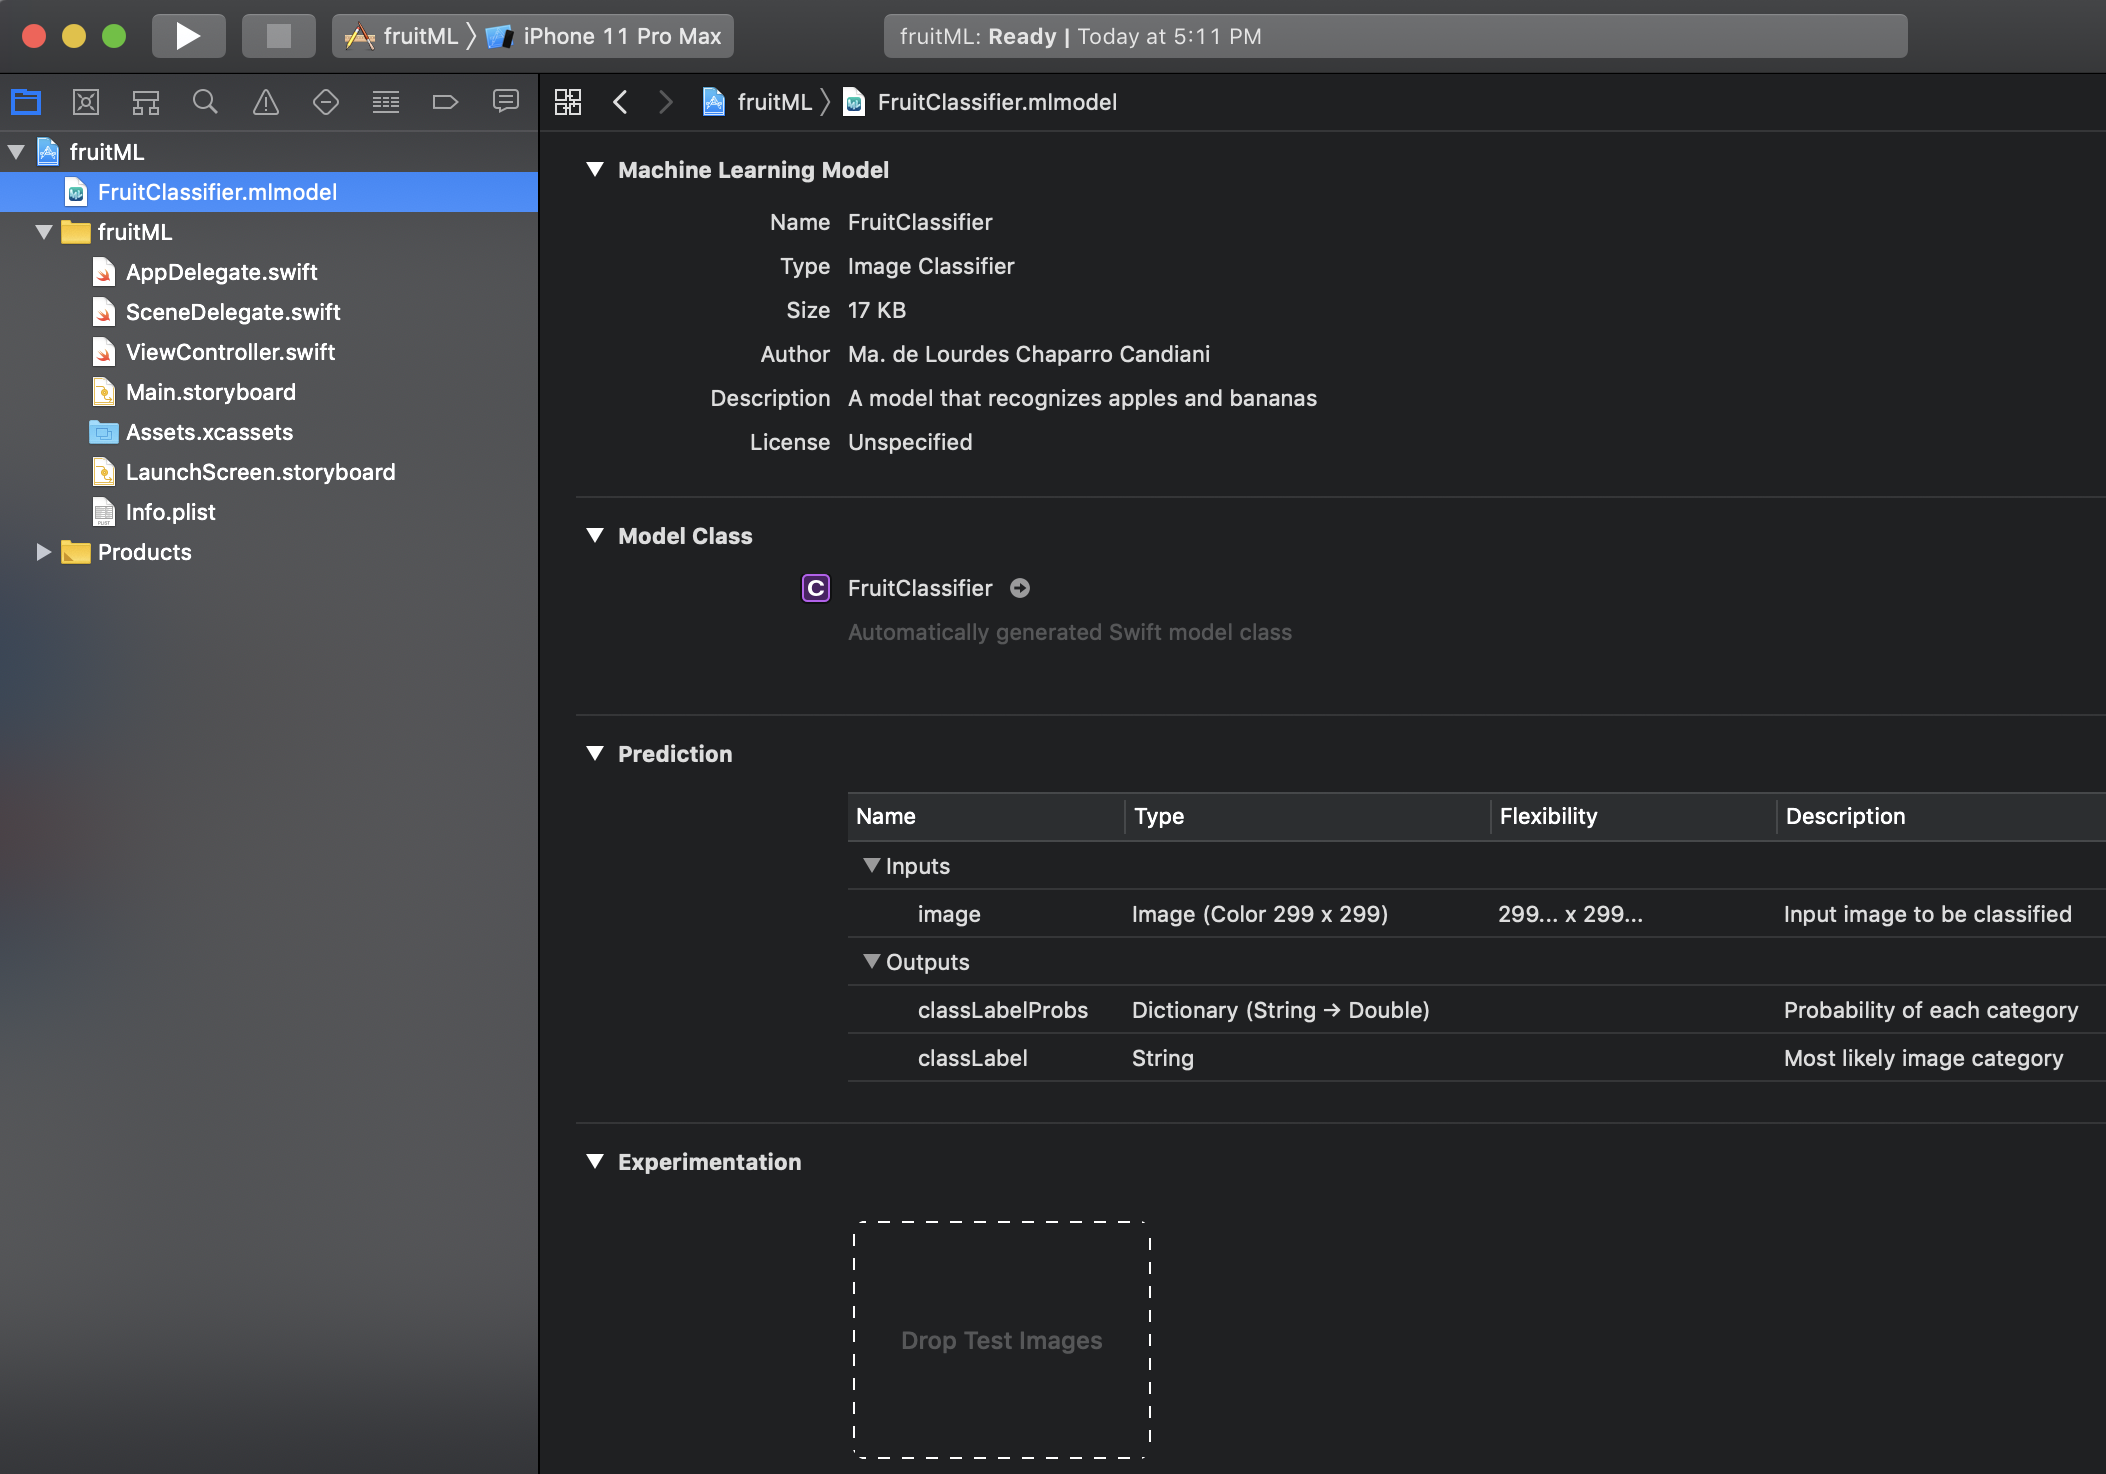Click fruitML in the jump bar
This screenshot has width=2106, height=1474.
pos(758,102)
